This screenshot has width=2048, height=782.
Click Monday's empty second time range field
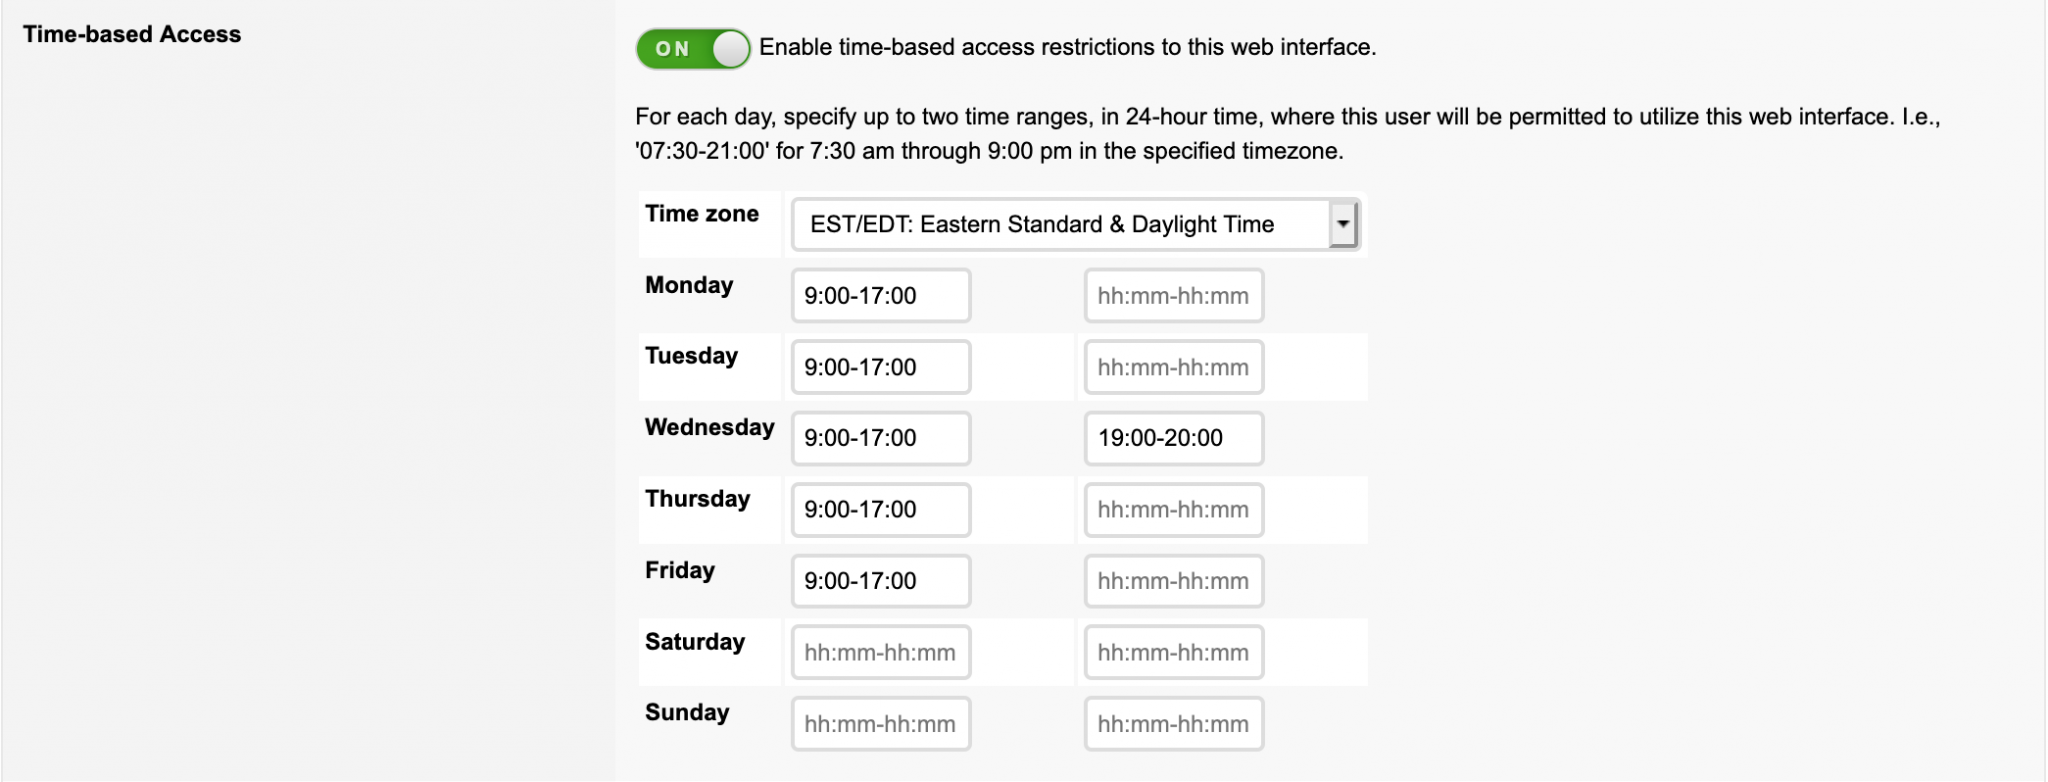pyautogui.click(x=1172, y=294)
